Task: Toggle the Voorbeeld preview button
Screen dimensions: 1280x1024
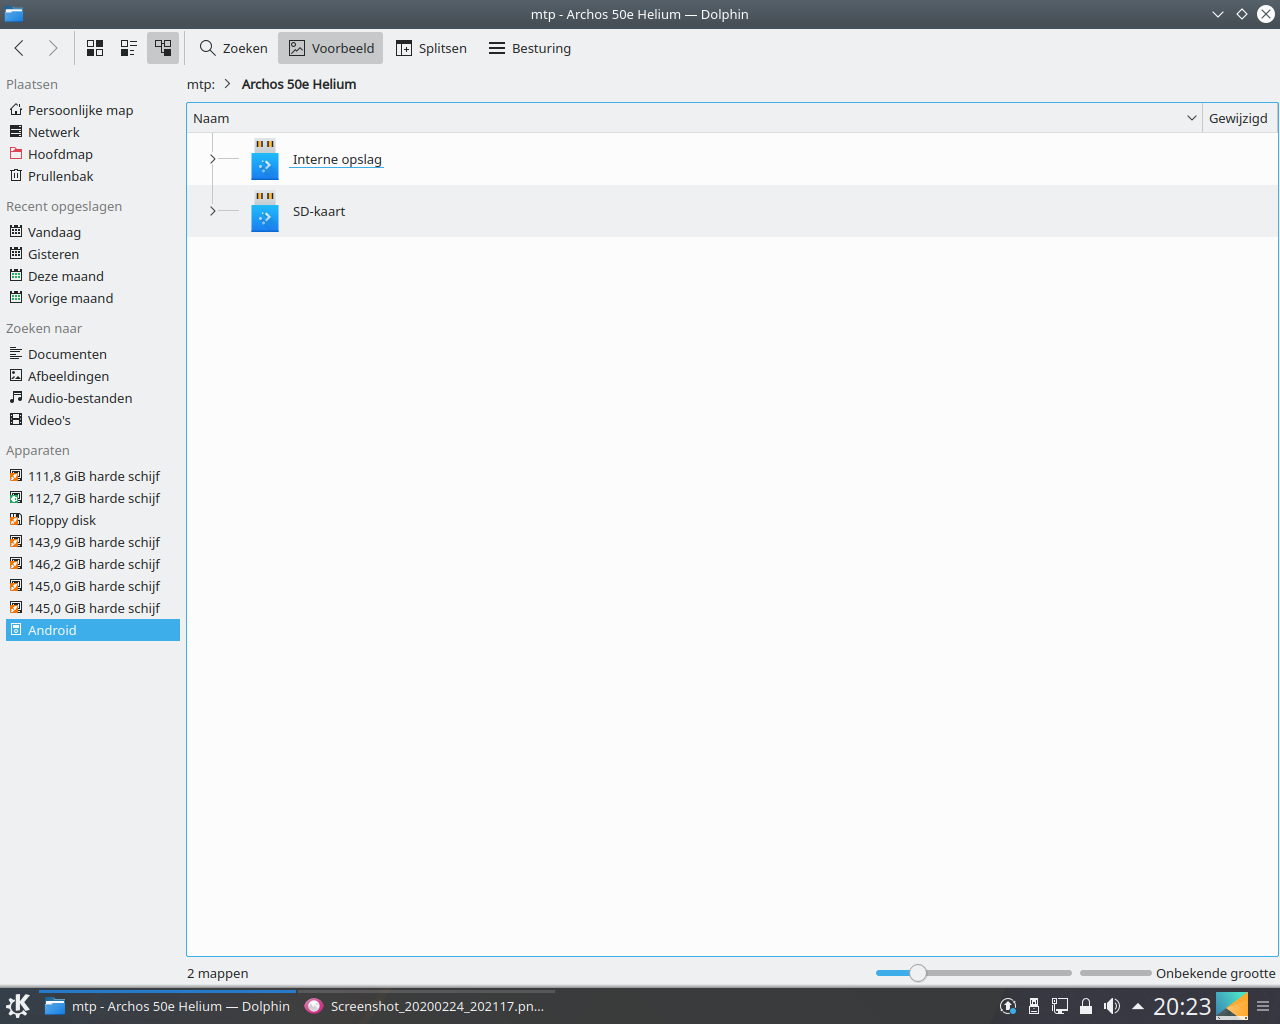Action: [x=331, y=48]
